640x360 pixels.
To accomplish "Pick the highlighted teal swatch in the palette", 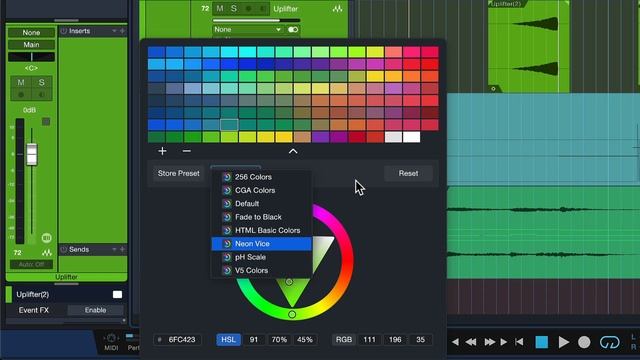I will 229,124.
